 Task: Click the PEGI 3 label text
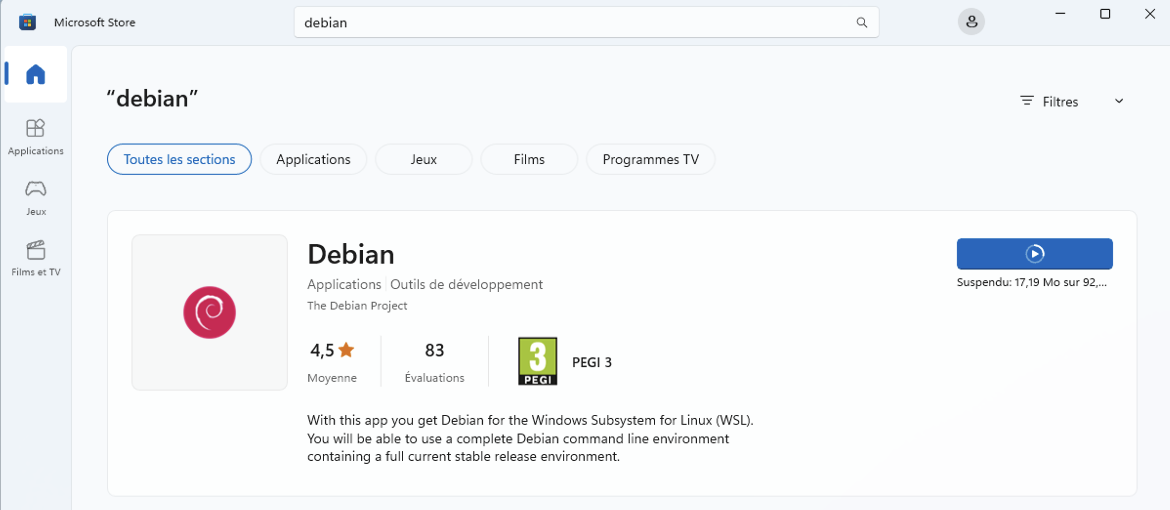[x=592, y=363]
